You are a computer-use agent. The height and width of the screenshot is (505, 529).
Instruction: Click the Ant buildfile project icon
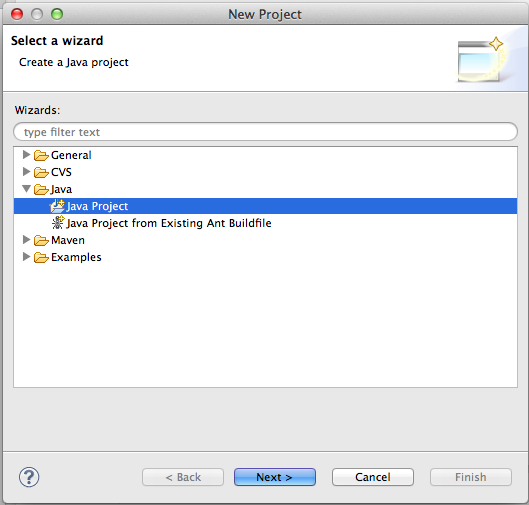click(x=57, y=223)
